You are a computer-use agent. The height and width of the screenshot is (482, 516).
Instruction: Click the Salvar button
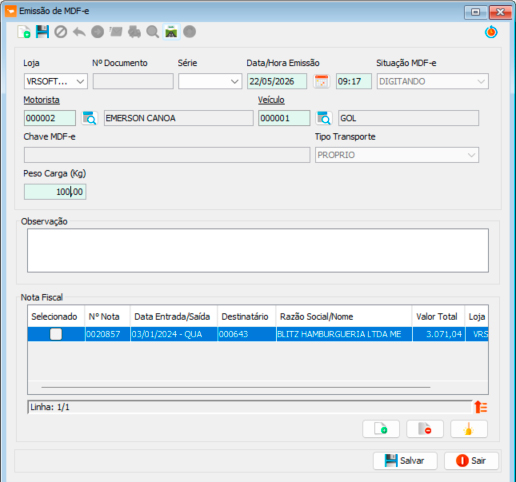405,461
